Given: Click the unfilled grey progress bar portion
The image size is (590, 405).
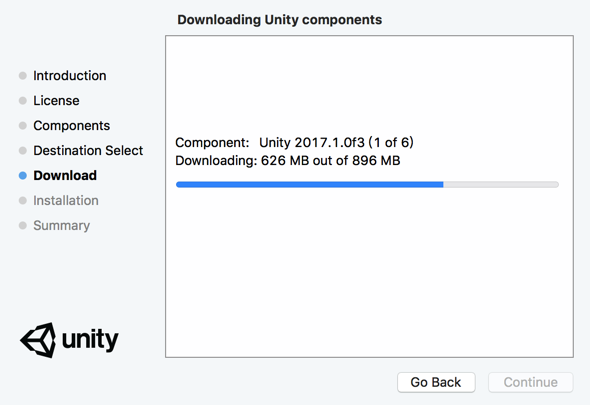Looking at the screenshot, I should point(501,184).
